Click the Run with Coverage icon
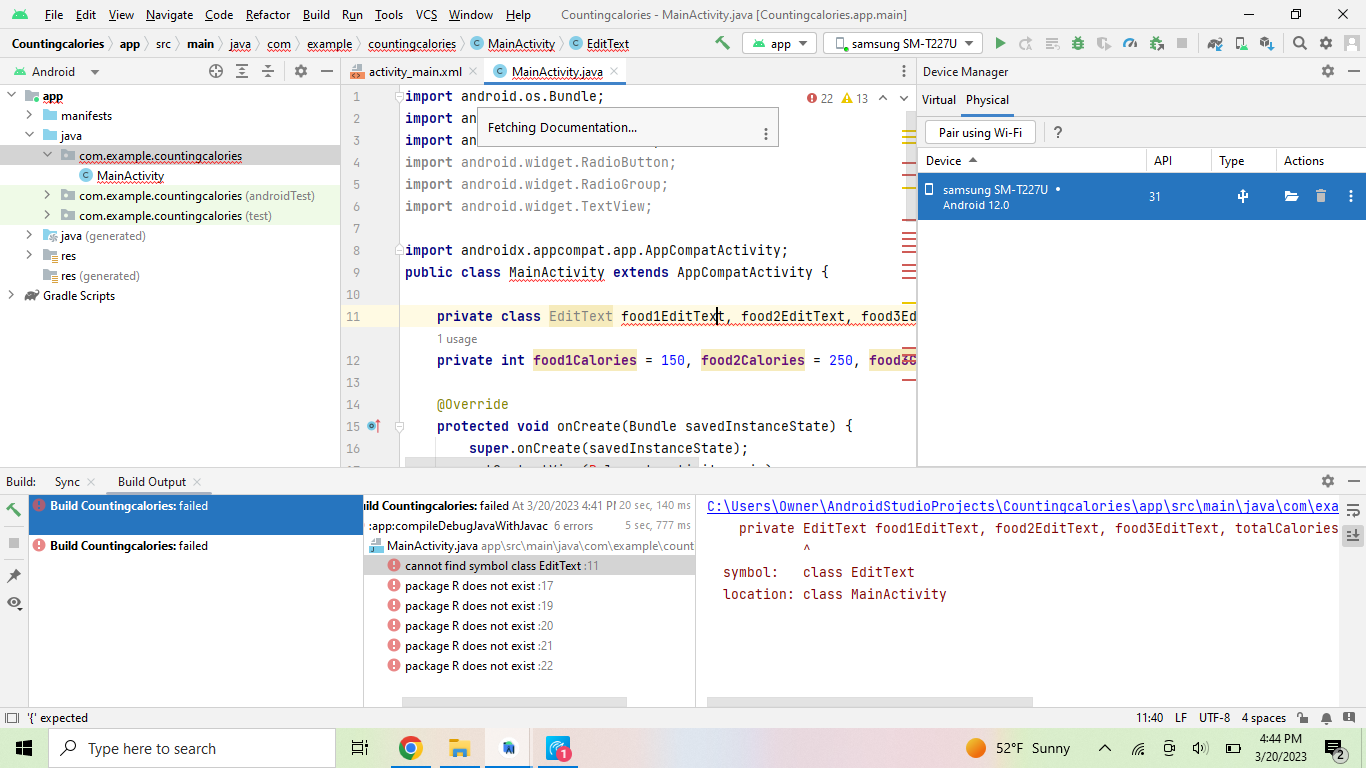 pos(1104,43)
